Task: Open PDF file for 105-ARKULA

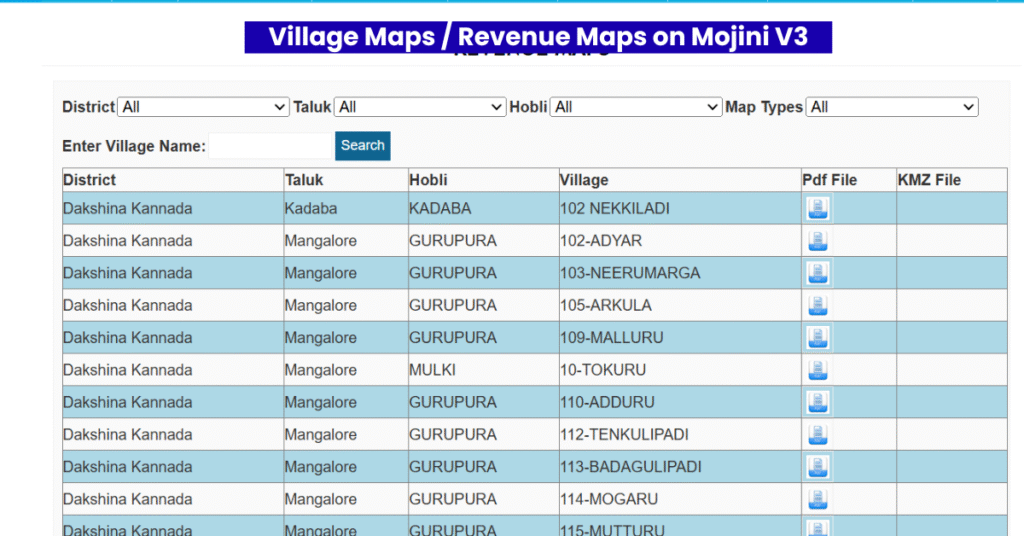Action: tap(818, 306)
